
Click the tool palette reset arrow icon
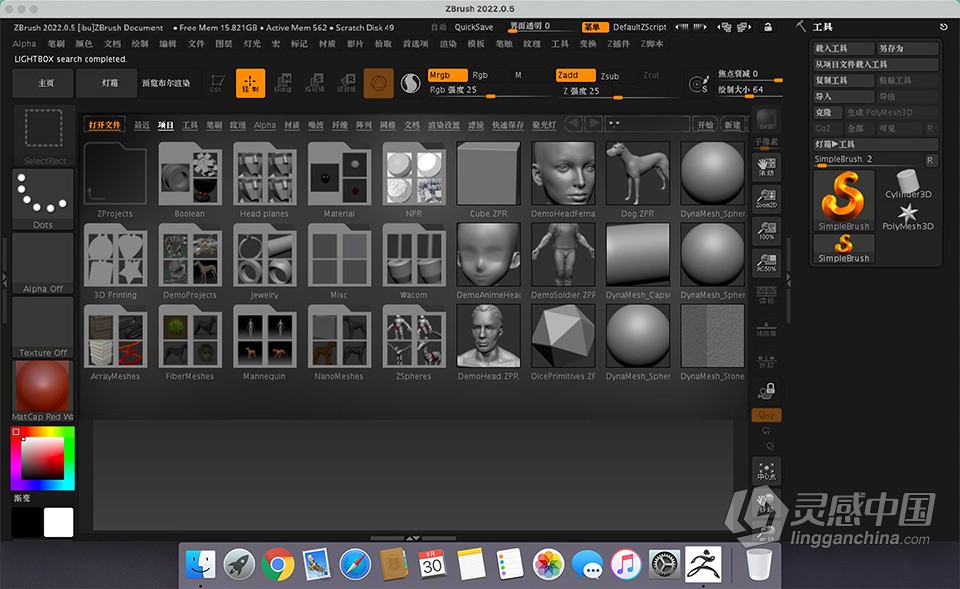(943, 27)
